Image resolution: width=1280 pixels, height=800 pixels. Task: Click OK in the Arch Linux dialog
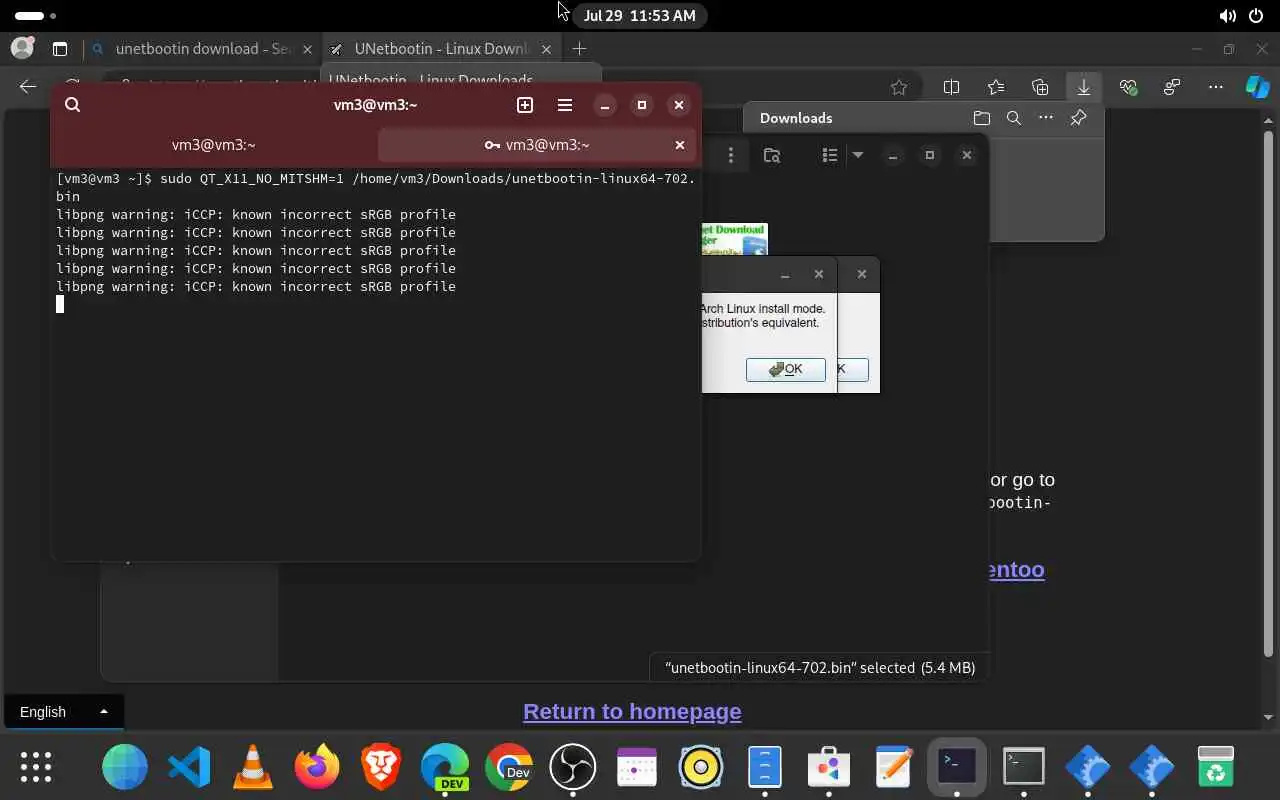click(x=786, y=369)
